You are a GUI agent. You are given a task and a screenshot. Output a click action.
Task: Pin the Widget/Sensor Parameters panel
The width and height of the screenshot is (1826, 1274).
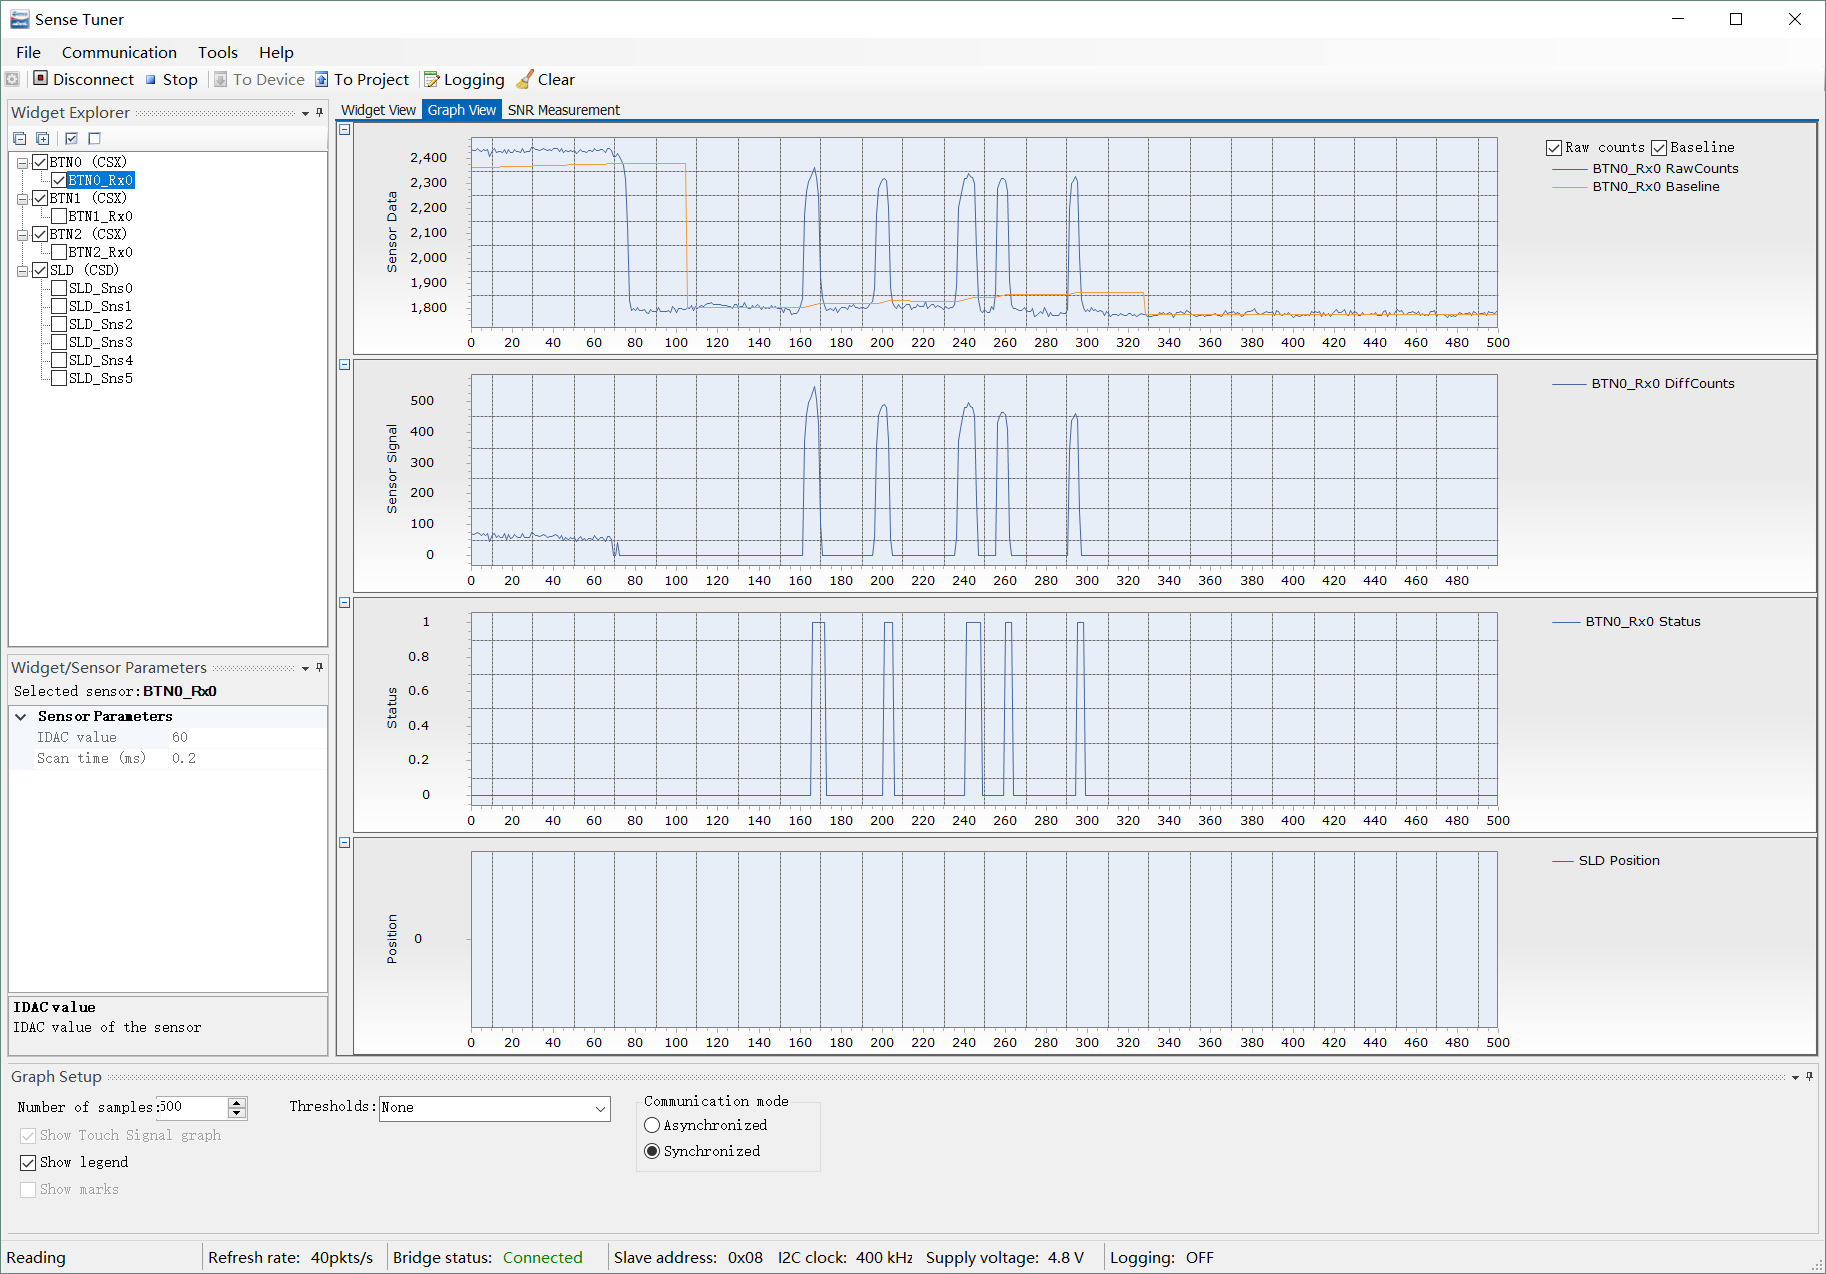pos(320,667)
